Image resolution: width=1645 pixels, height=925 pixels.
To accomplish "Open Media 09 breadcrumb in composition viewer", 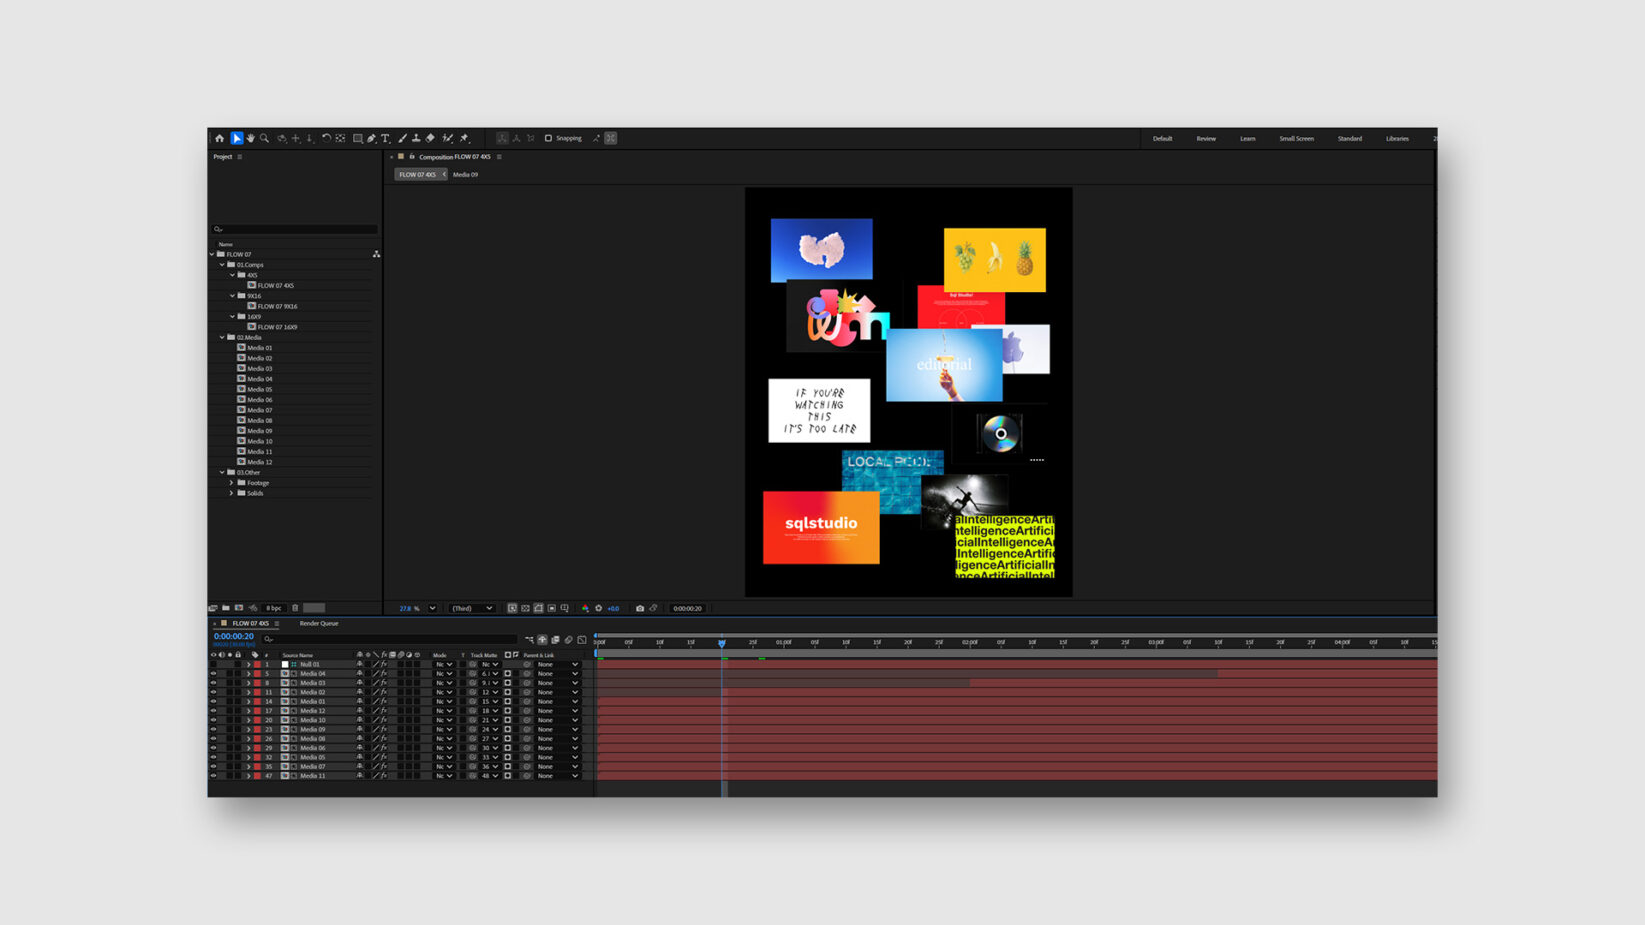I will 465,175.
